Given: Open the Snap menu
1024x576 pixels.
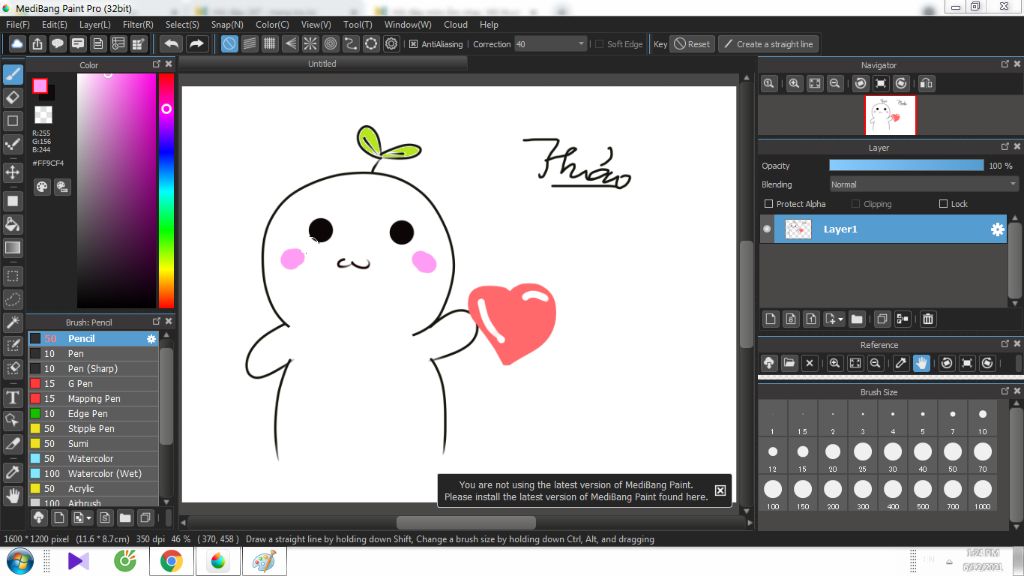Looking at the screenshot, I should (227, 24).
